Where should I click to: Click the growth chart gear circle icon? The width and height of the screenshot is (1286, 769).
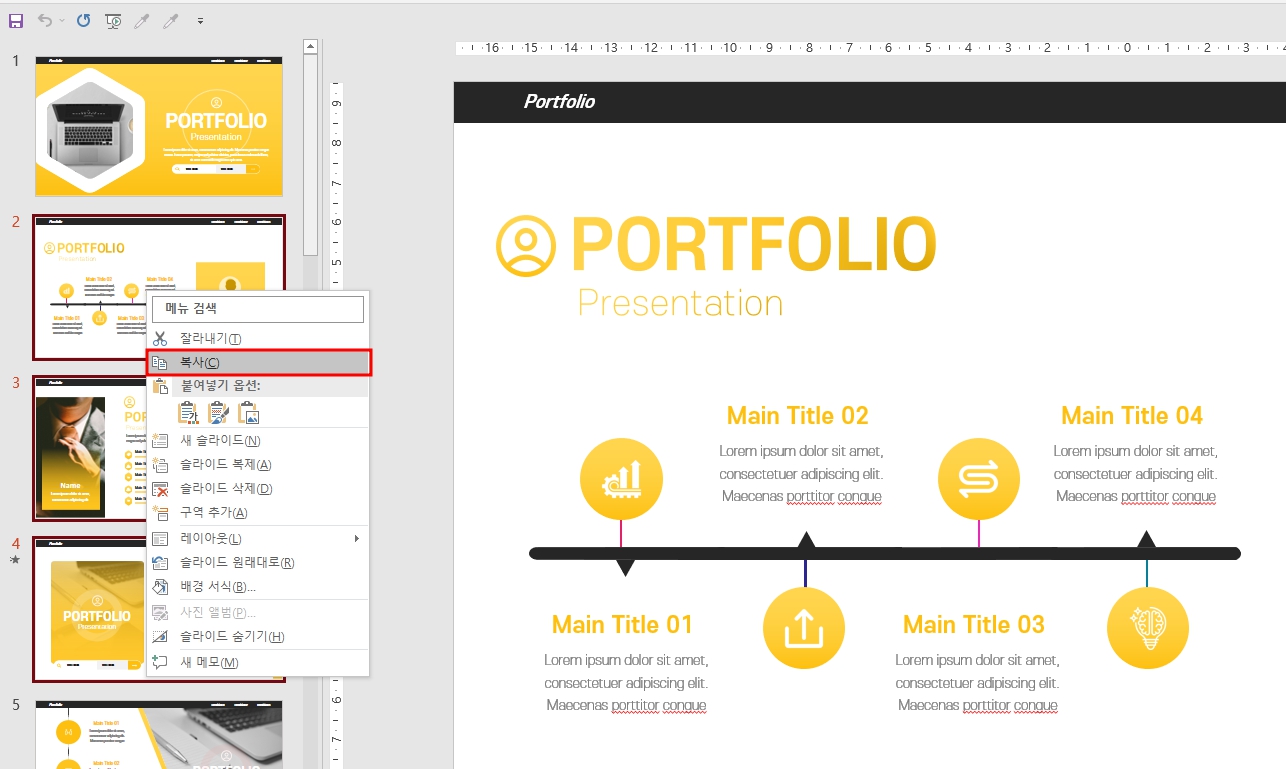(x=621, y=479)
